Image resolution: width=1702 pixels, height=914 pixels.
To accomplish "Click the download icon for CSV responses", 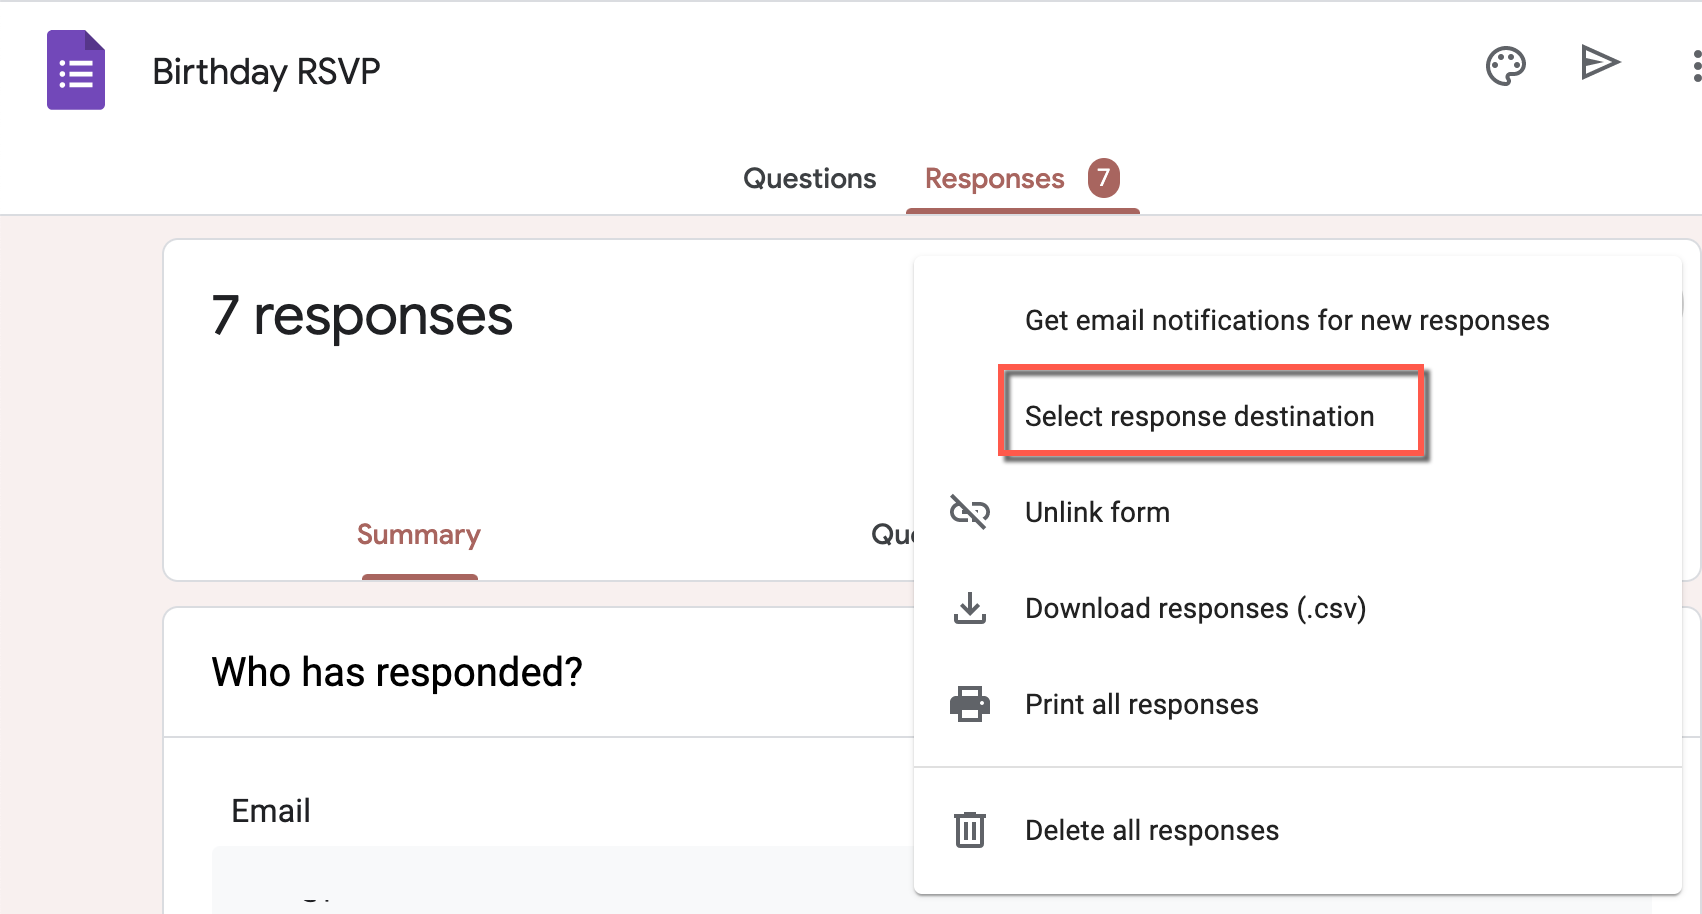I will 967,608.
